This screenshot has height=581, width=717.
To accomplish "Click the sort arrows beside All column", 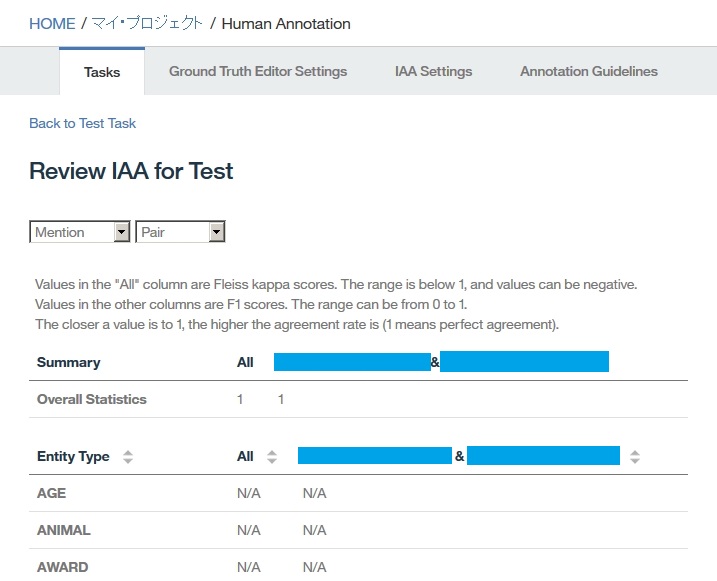I will tap(272, 457).
